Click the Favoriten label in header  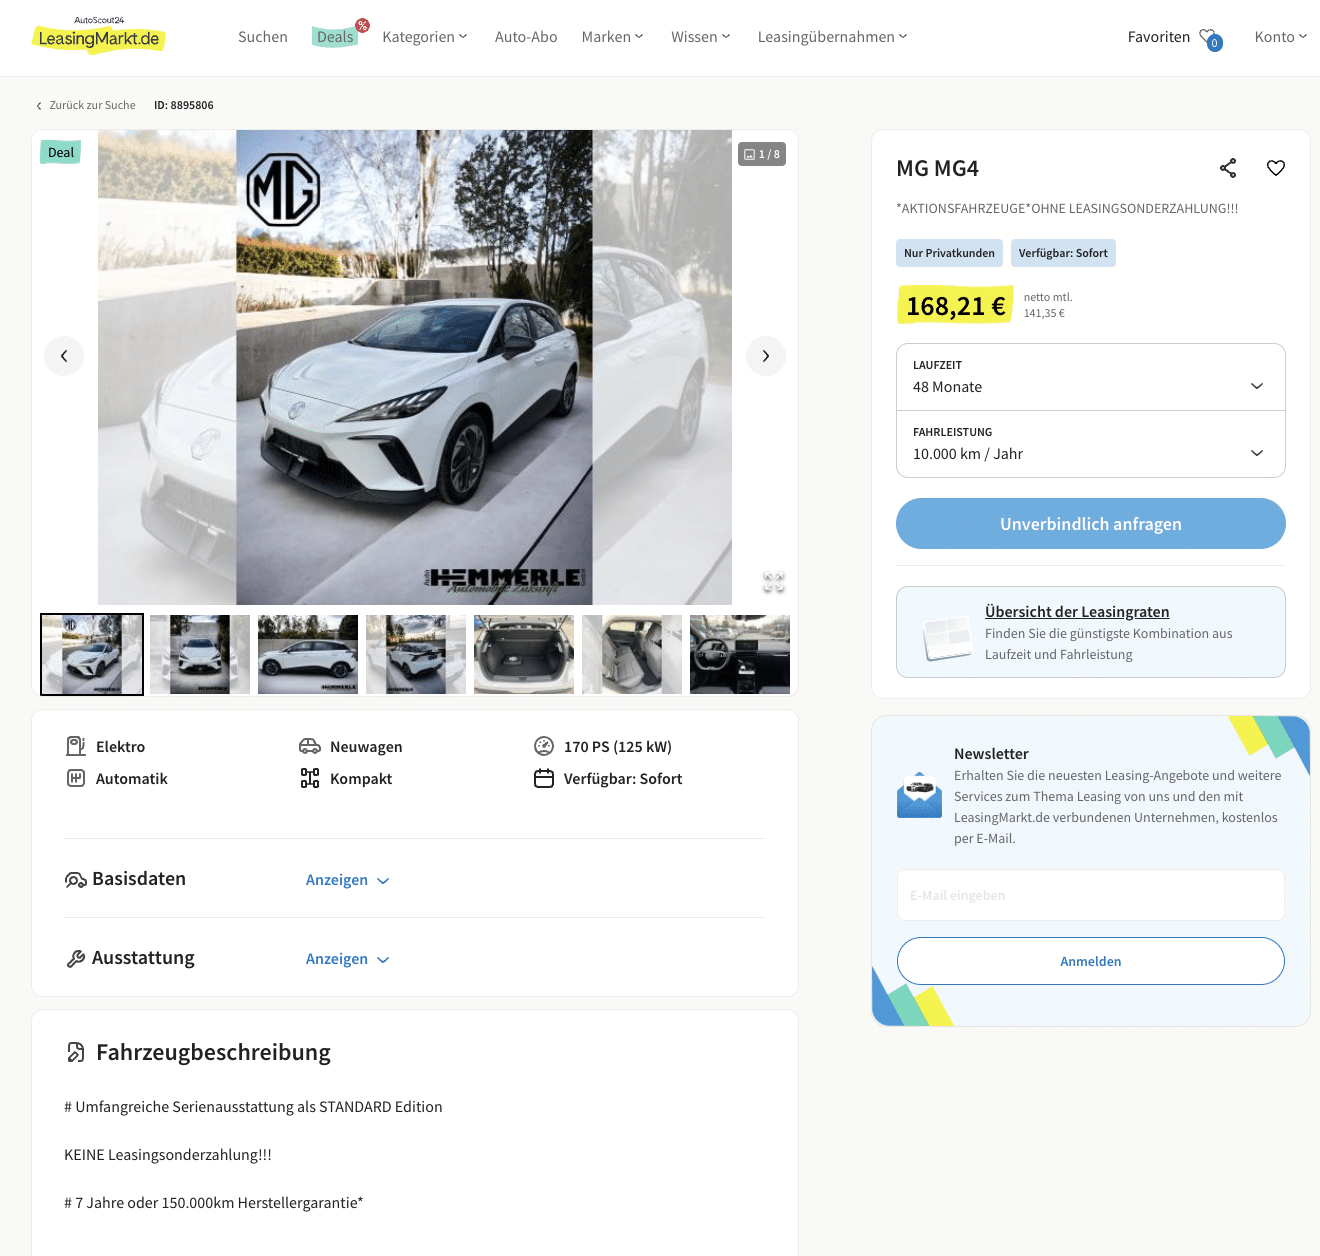click(1159, 37)
